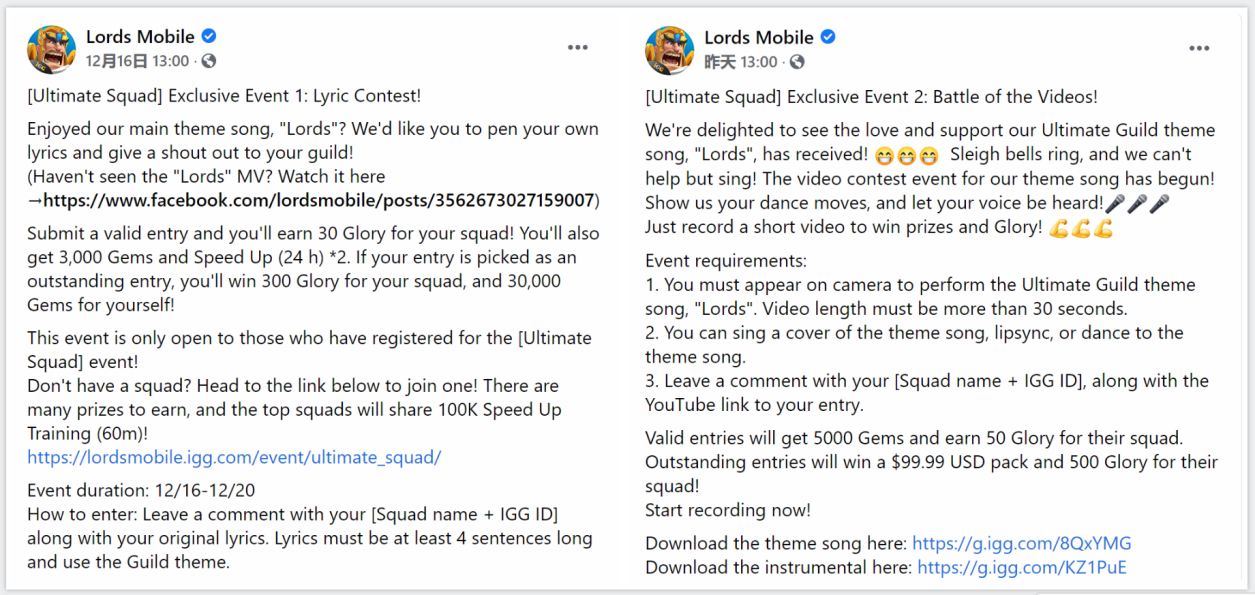Click verified badge on right post
This screenshot has height=595, width=1255.
tap(828, 37)
